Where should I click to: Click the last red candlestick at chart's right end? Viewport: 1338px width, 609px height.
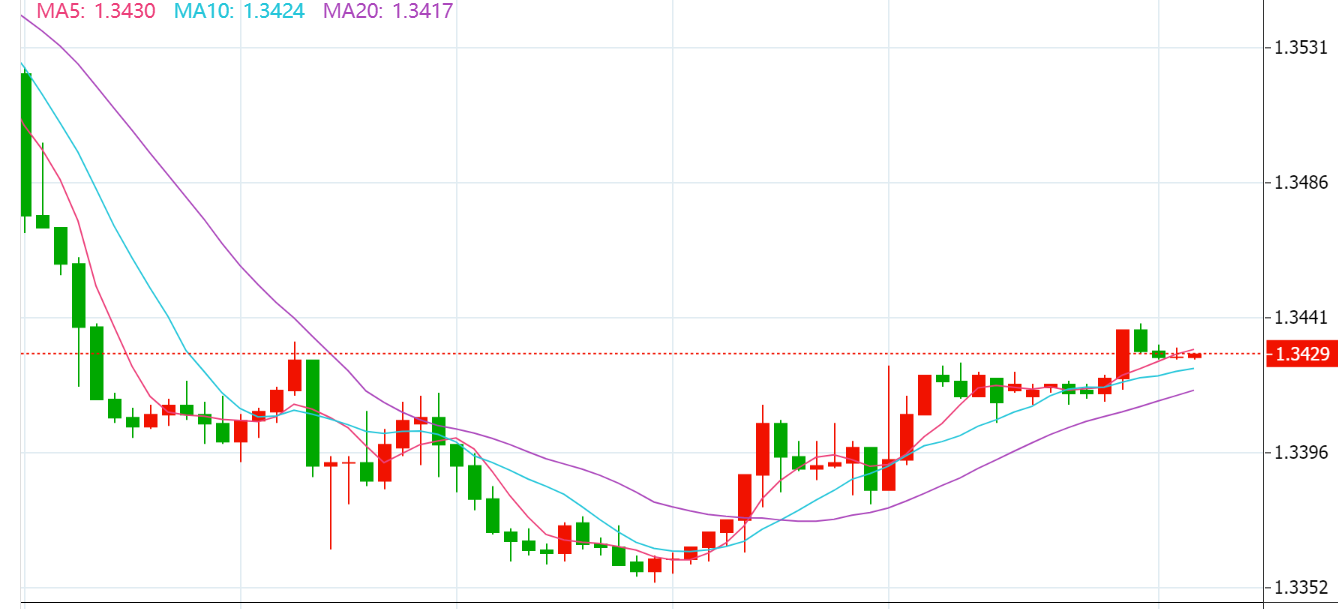tap(1194, 355)
